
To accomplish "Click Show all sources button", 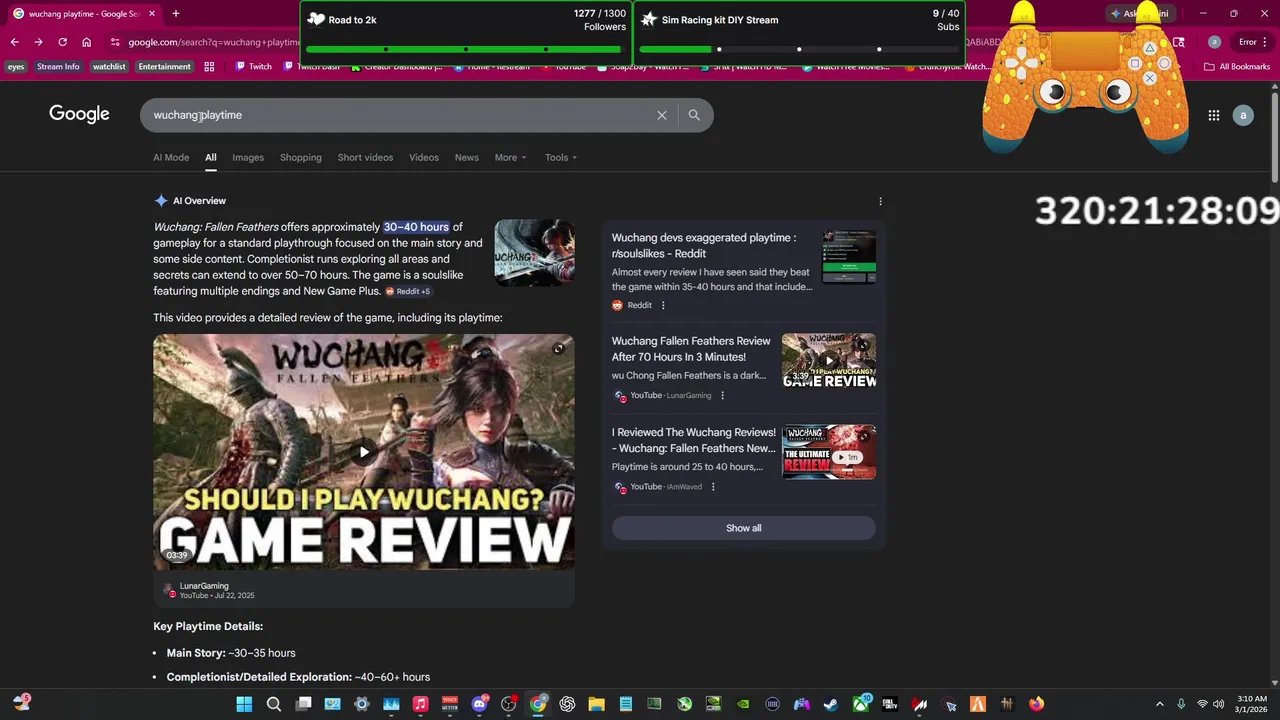I will coord(743,528).
